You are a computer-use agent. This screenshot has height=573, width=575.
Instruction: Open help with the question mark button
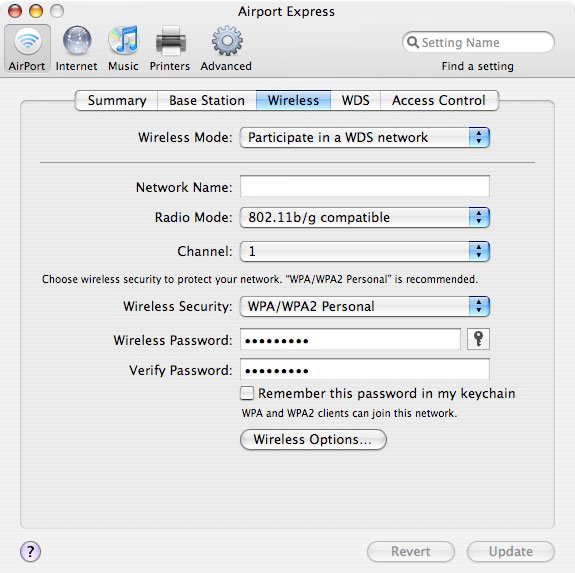[x=30, y=551]
